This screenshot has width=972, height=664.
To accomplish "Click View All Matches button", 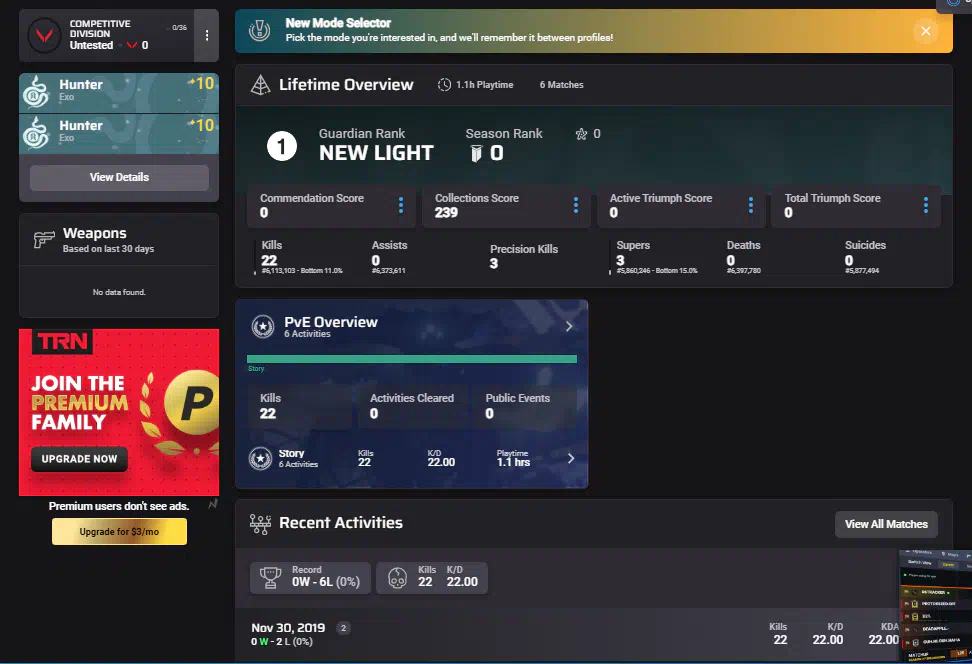I will point(886,524).
